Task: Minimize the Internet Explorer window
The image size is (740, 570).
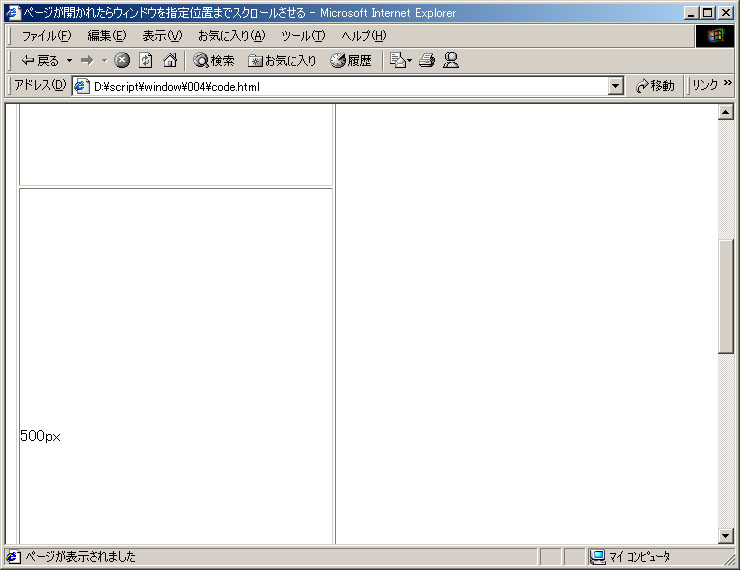Action: tap(692, 13)
